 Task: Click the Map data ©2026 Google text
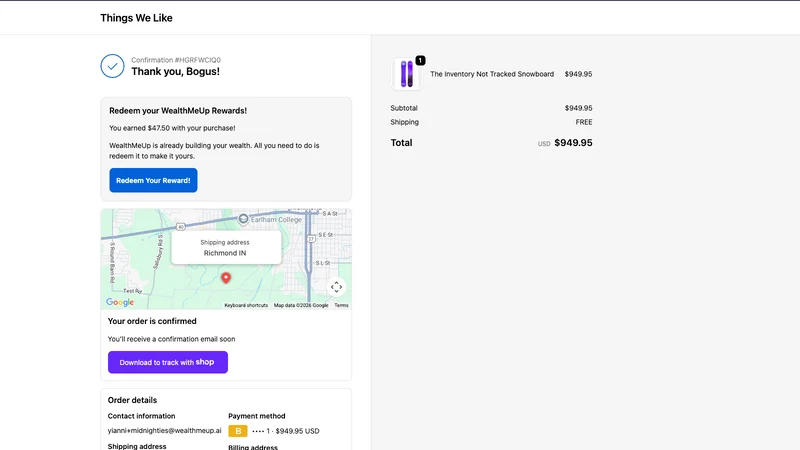301,305
